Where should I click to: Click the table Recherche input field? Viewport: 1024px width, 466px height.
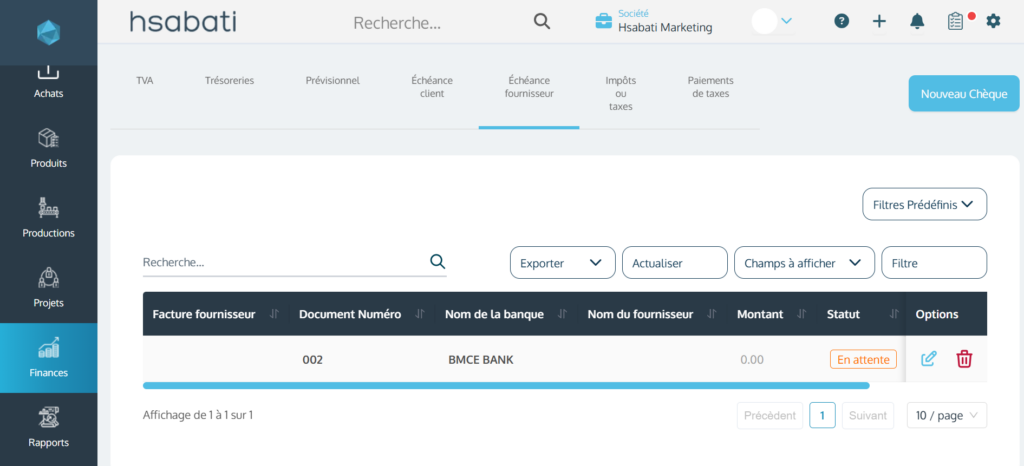tap(283, 262)
